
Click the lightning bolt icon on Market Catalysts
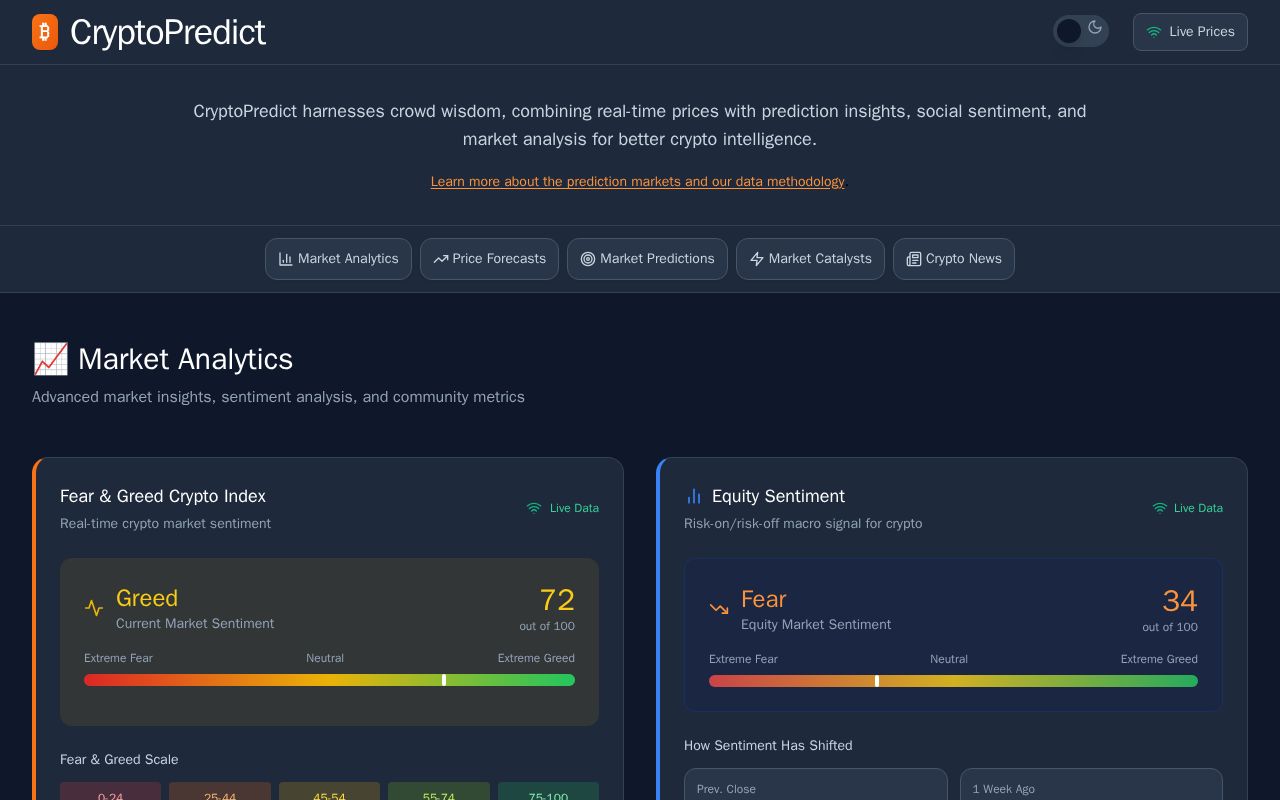click(757, 259)
